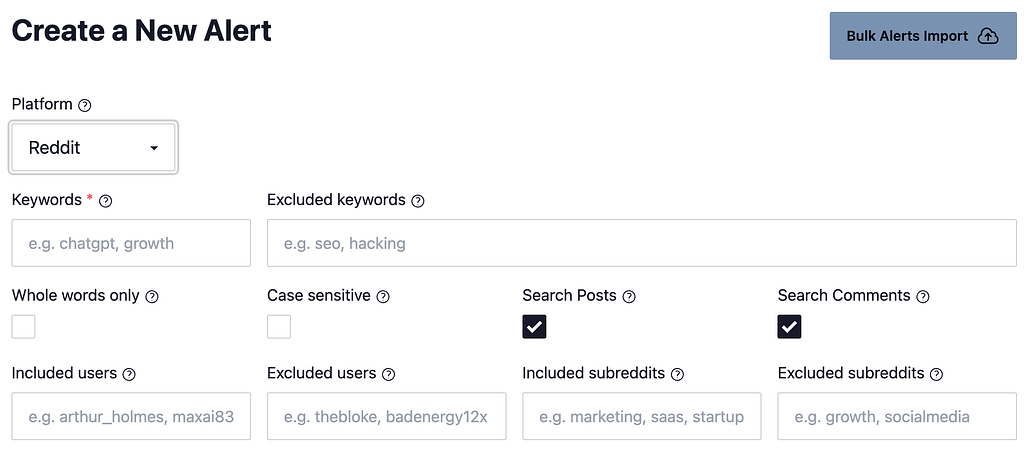Open the Reddit platform dropdown
This screenshot has height=457, width=1024.
[x=94, y=148]
